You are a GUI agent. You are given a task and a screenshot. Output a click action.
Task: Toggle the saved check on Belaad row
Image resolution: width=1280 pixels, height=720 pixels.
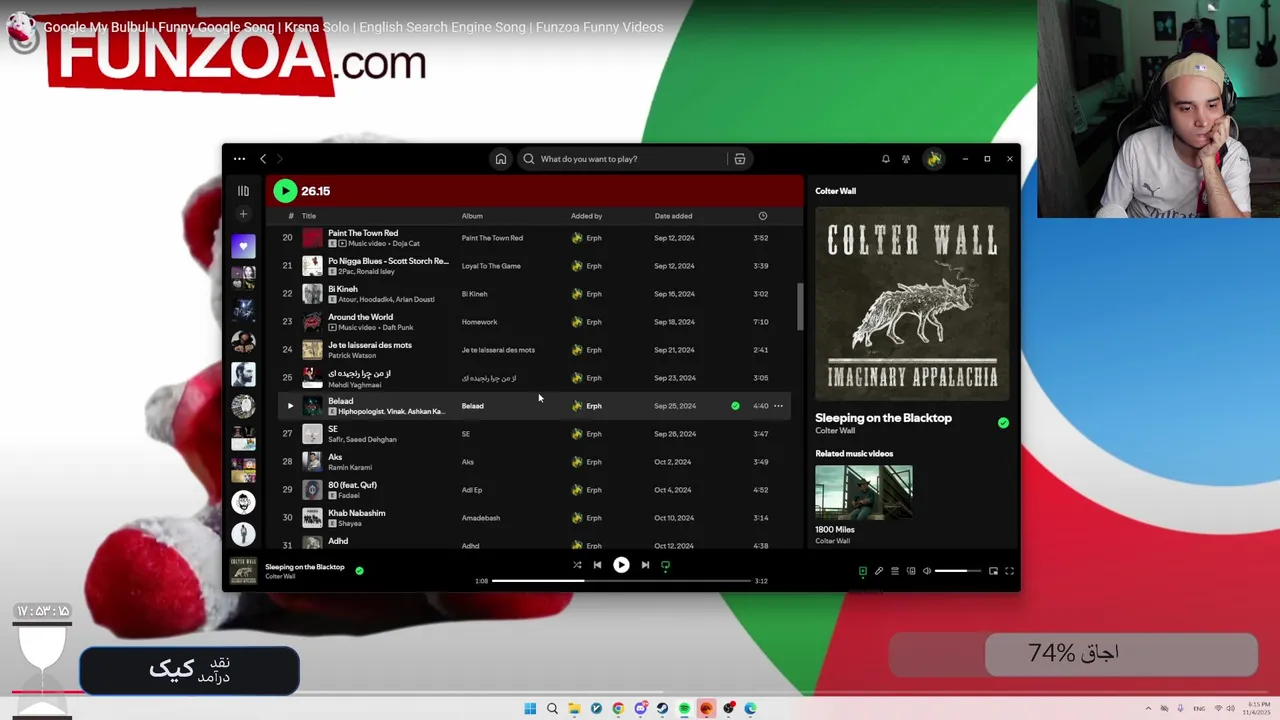(735, 406)
